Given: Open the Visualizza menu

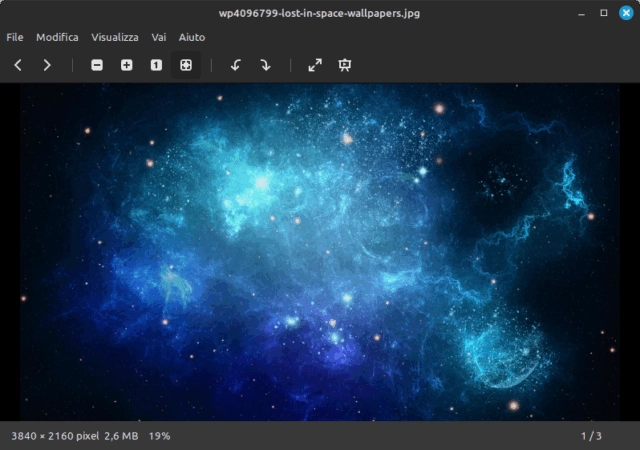Looking at the screenshot, I should pyautogui.click(x=115, y=37).
